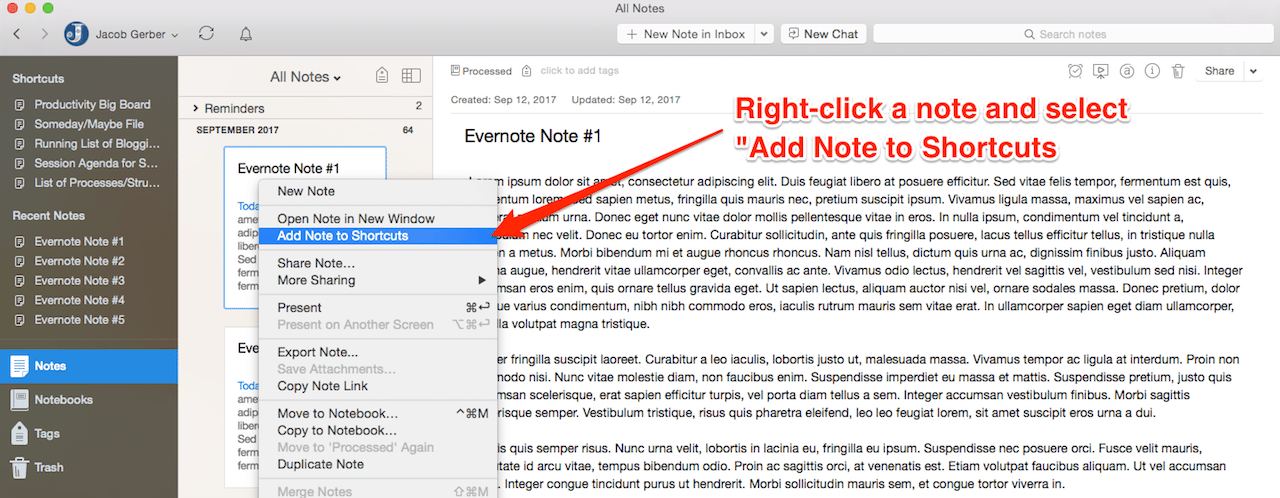Click the Updated: Sep 12, 2017 date

[x=626, y=100]
